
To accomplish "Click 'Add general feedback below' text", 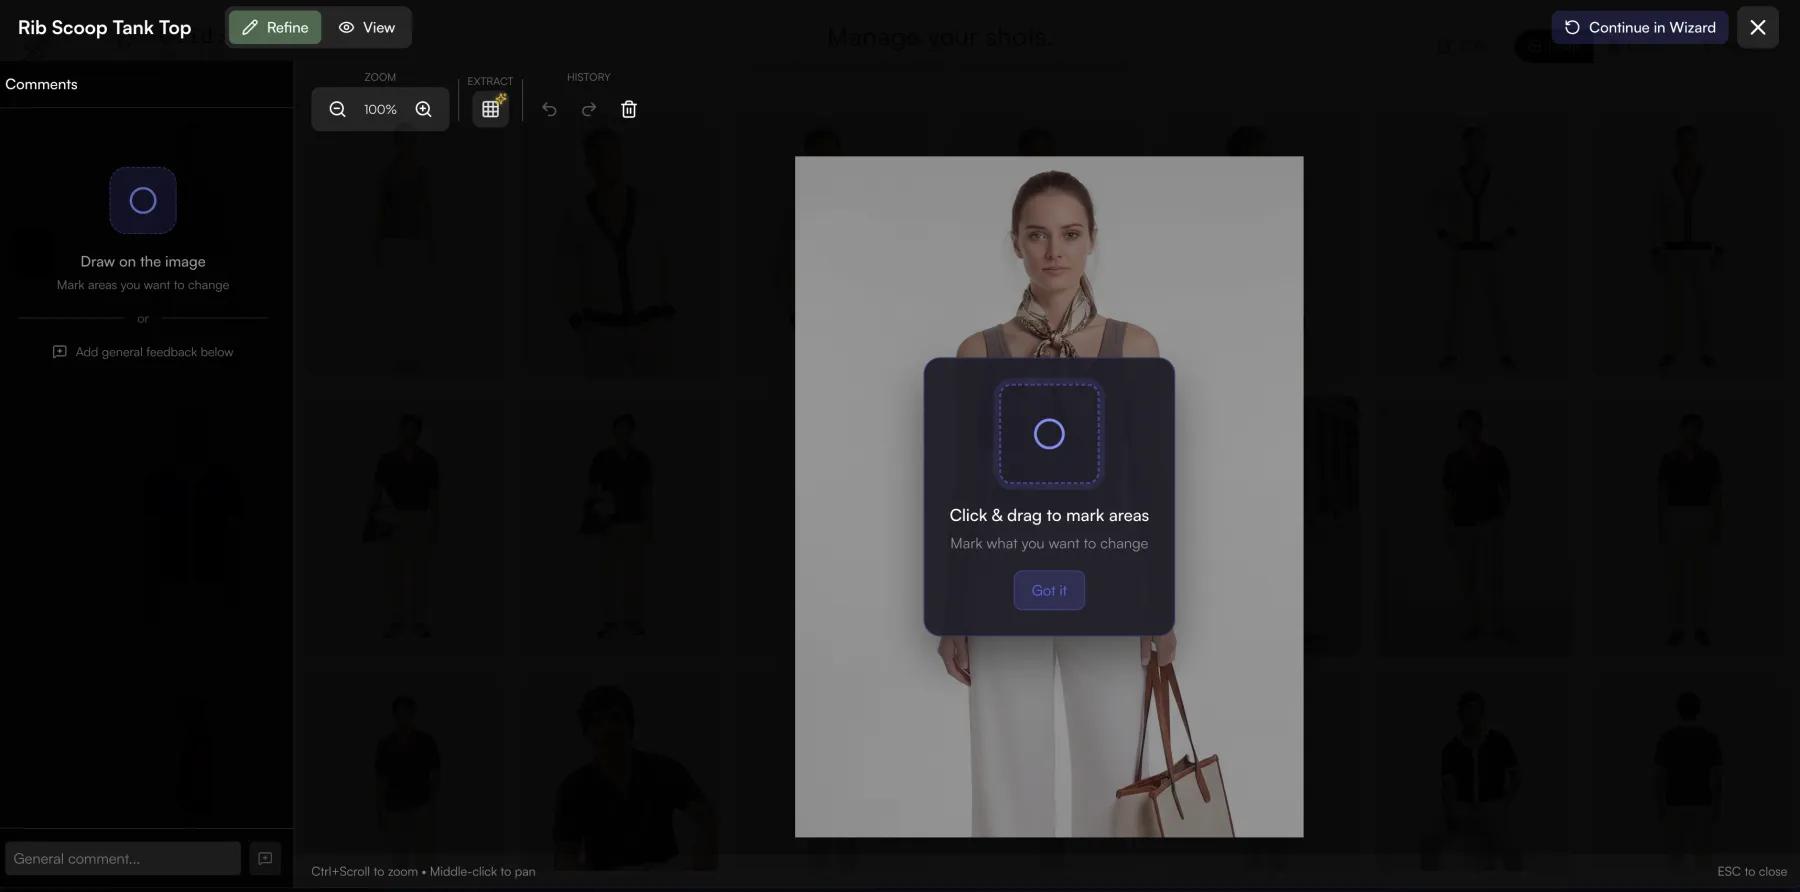I will pyautogui.click(x=154, y=352).
